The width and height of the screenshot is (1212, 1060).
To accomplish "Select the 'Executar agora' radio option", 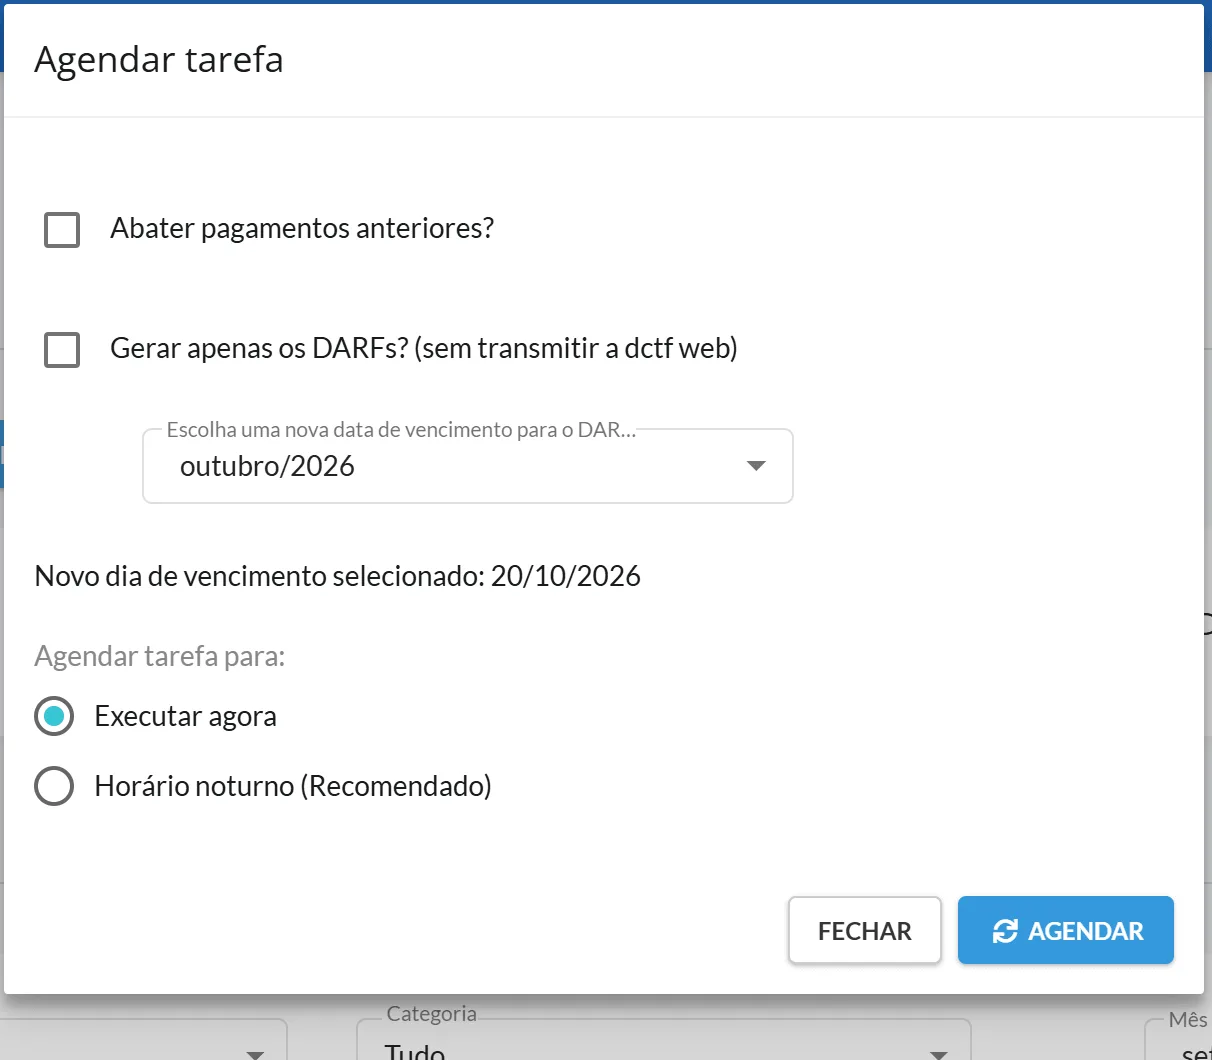I will [x=54, y=716].
